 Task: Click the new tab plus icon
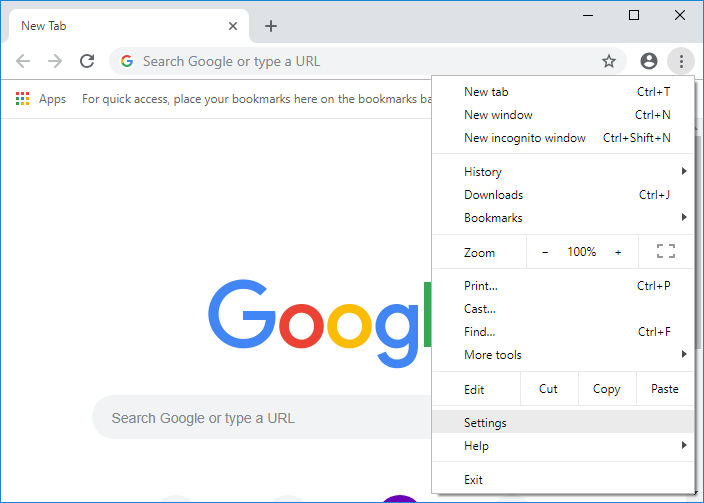pos(271,26)
